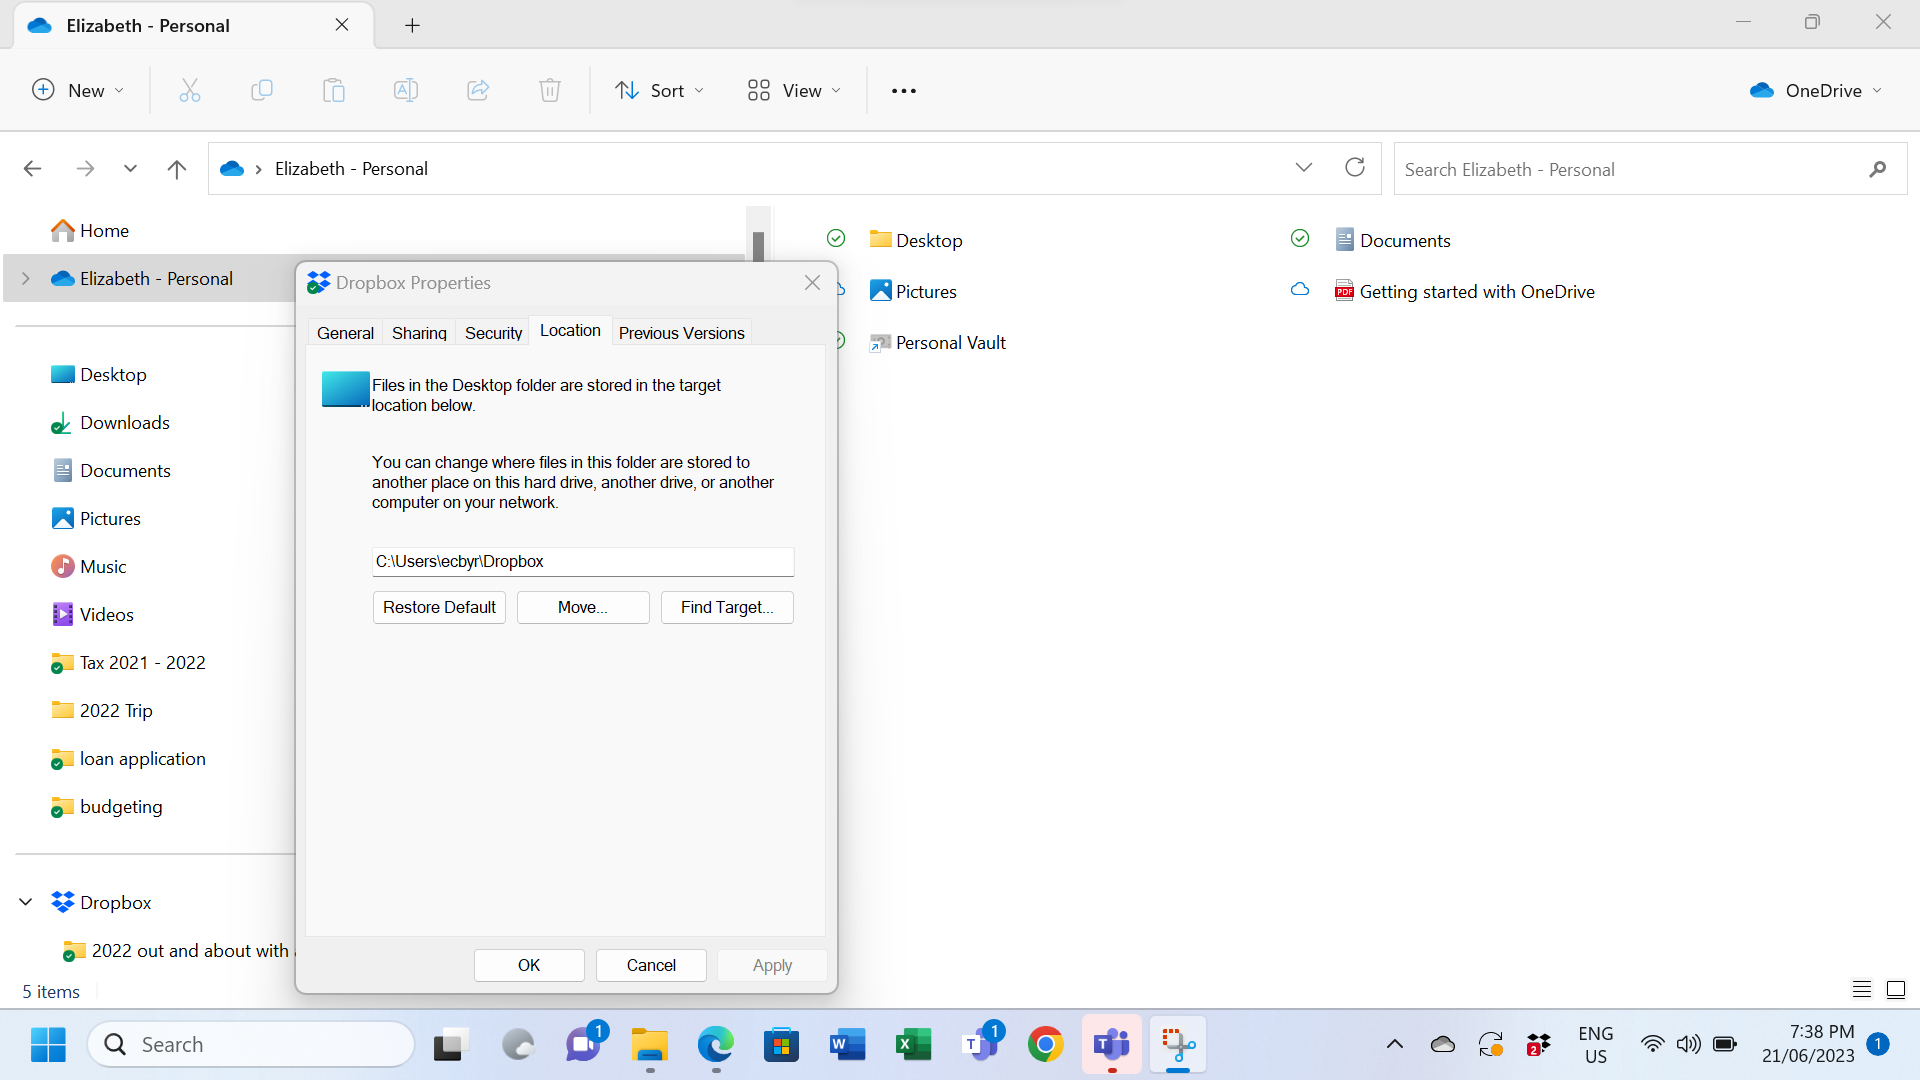This screenshot has width=1920, height=1080.
Task: Click the Delete trash can icon
Action: pyautogui.click(x=550, y=91)
